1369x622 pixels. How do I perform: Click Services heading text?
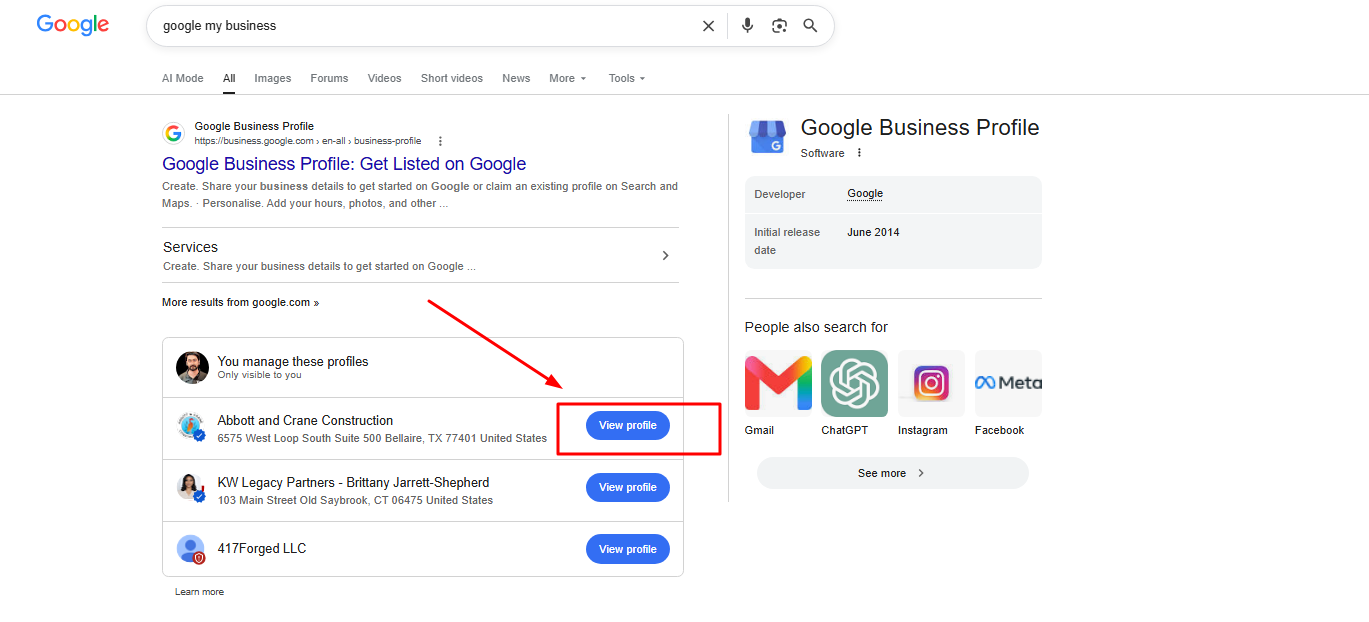coord(190,247)
